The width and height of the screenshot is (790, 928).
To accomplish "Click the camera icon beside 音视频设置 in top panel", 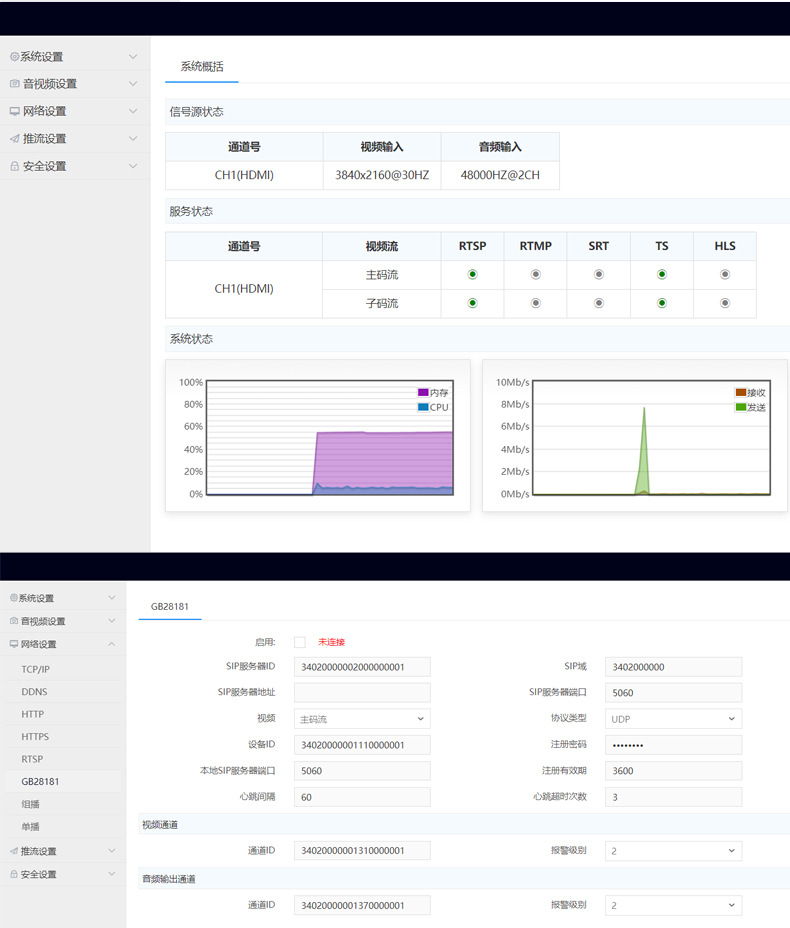I will pos(15,84).
